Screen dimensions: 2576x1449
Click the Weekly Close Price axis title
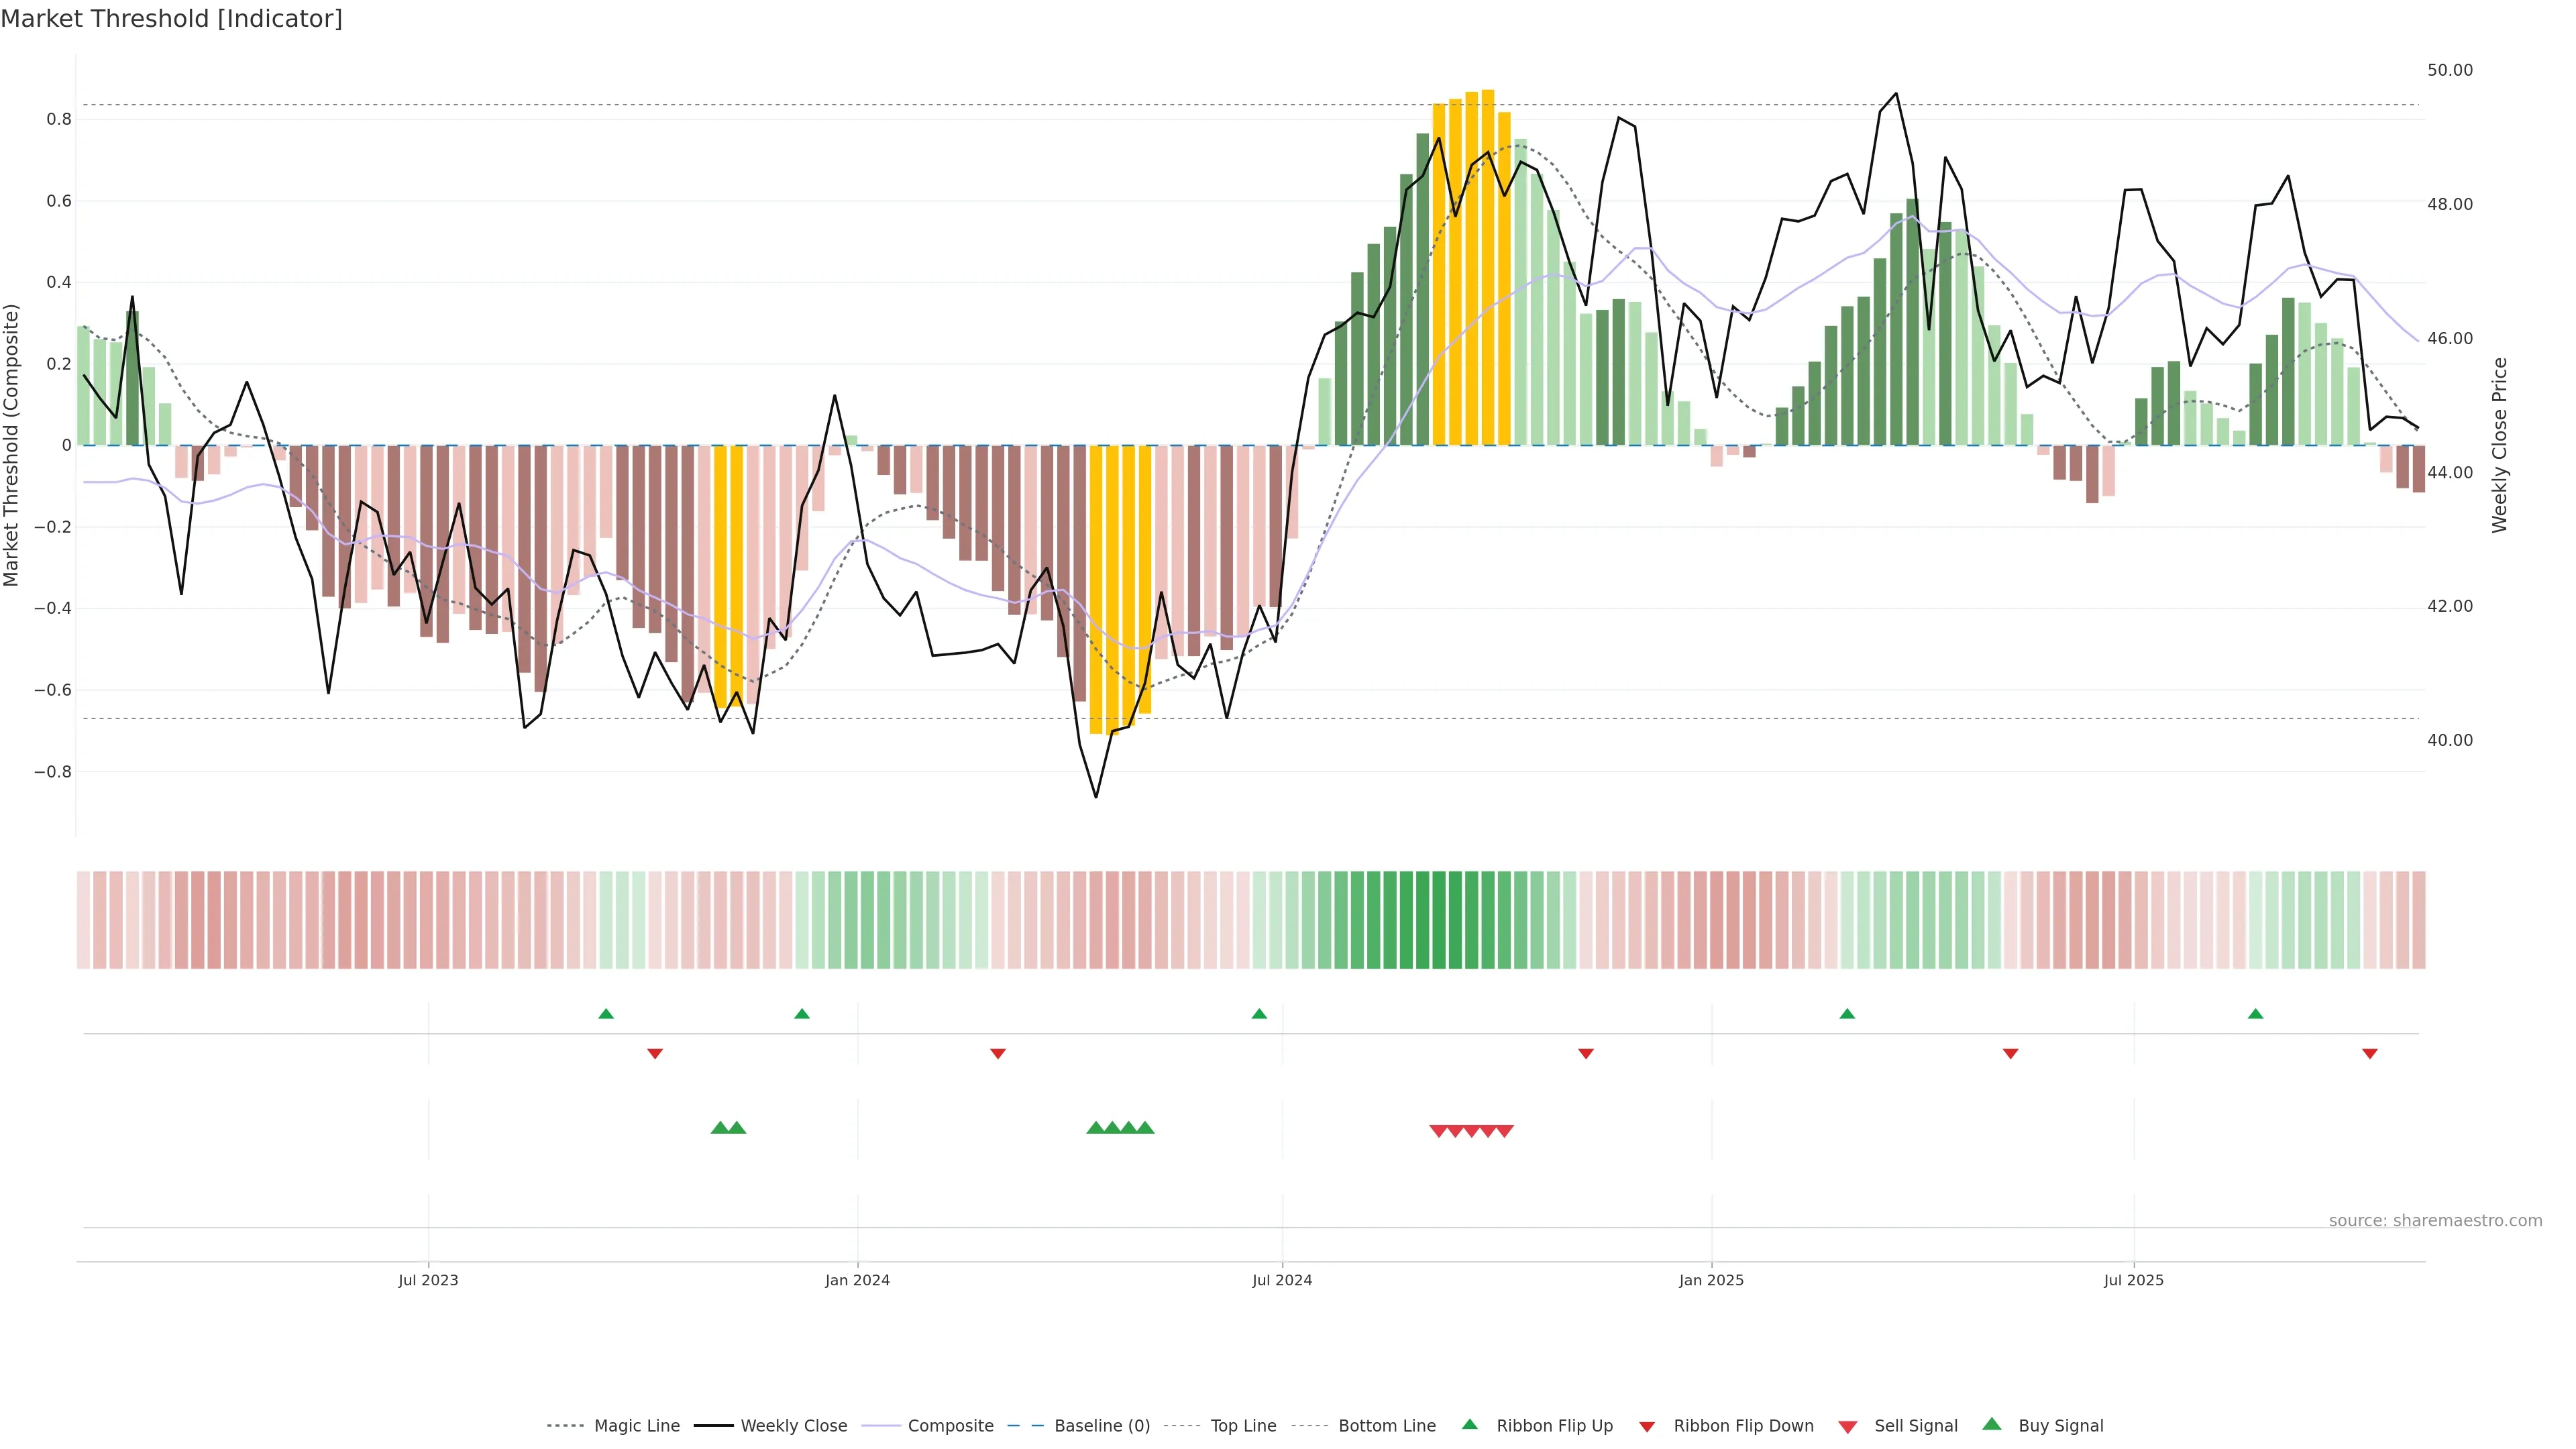(2500, 445)
